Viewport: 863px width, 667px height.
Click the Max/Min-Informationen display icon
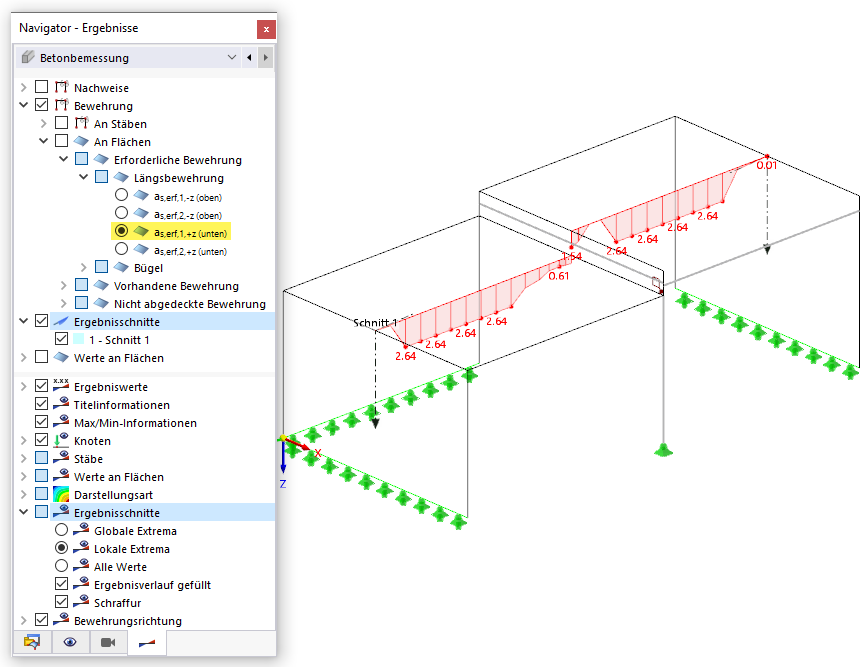[x=61, y=422]
